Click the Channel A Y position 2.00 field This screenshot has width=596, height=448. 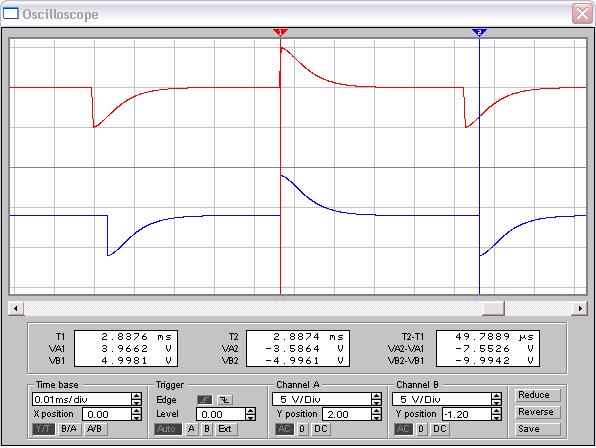[347, 414]
